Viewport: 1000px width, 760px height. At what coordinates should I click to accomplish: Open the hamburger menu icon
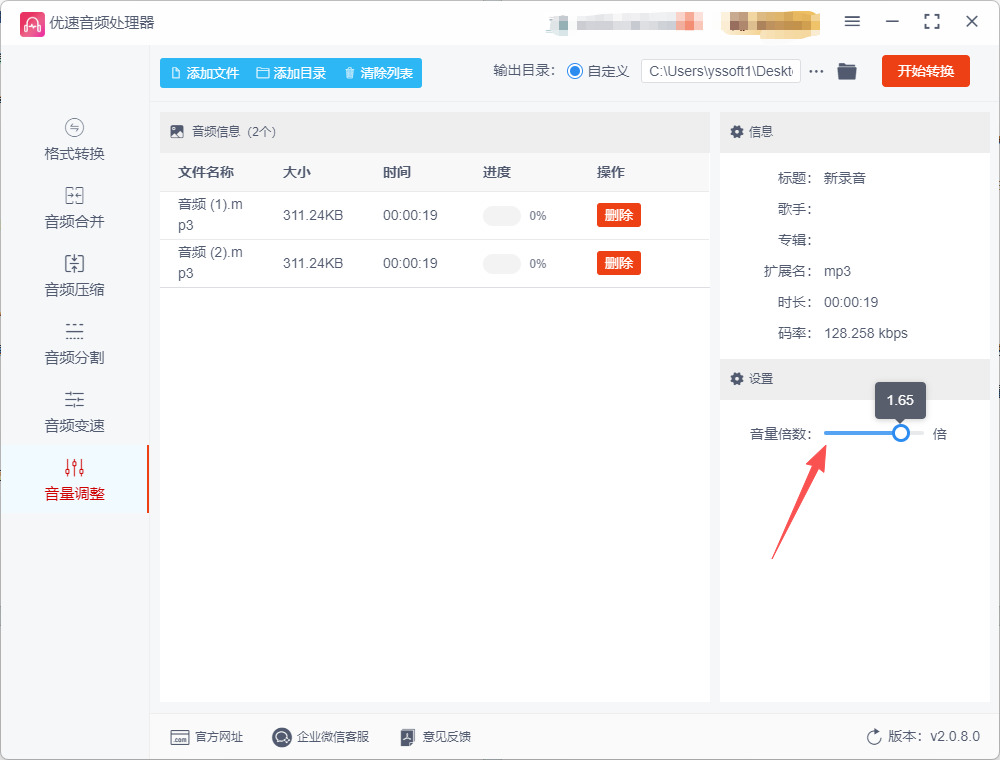(x=852, y=22)
